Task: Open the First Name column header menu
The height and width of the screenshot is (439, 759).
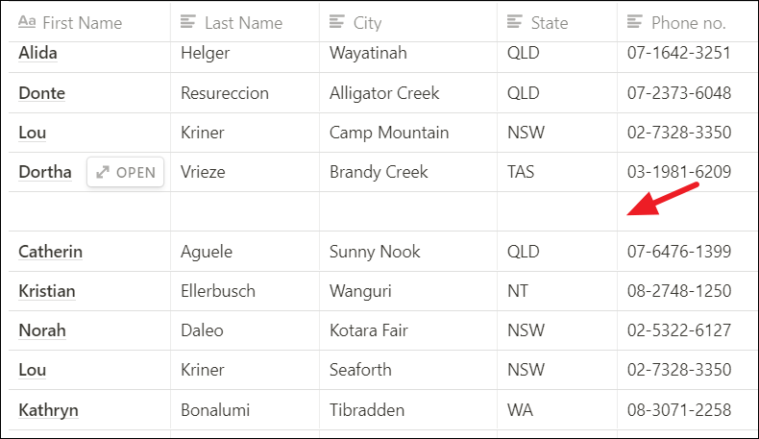Action: pyautogui.click(x=90, y=22)
